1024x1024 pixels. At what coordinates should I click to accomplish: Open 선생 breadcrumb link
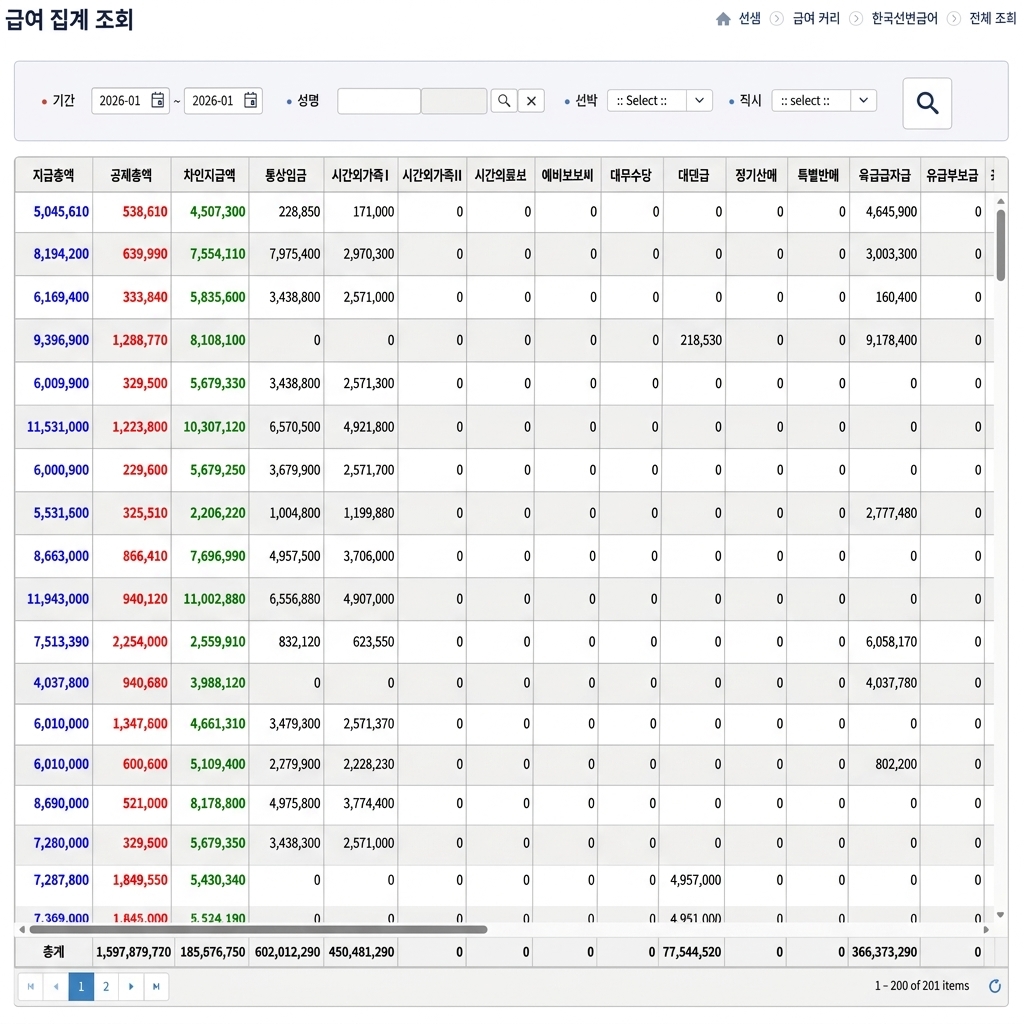click(x=750, y=18)
